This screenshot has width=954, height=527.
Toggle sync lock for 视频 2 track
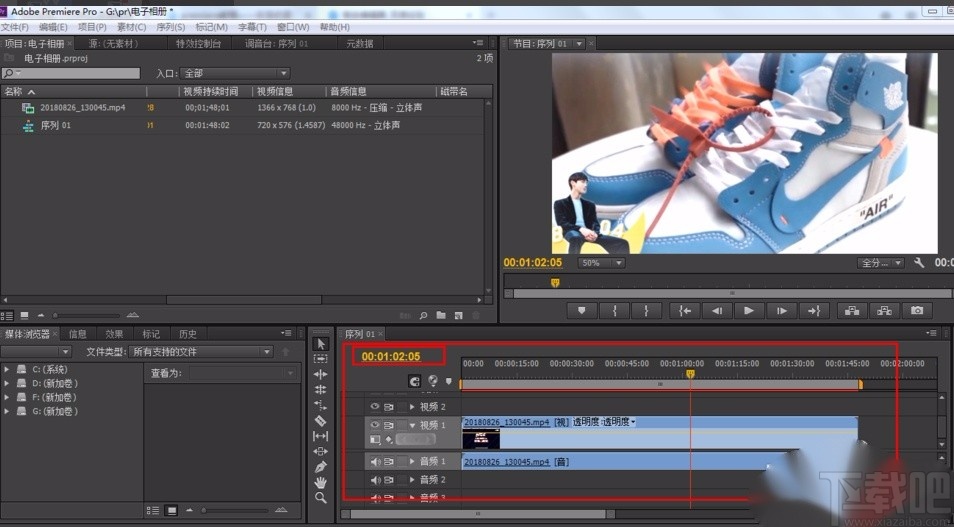[x=389, y=407]
